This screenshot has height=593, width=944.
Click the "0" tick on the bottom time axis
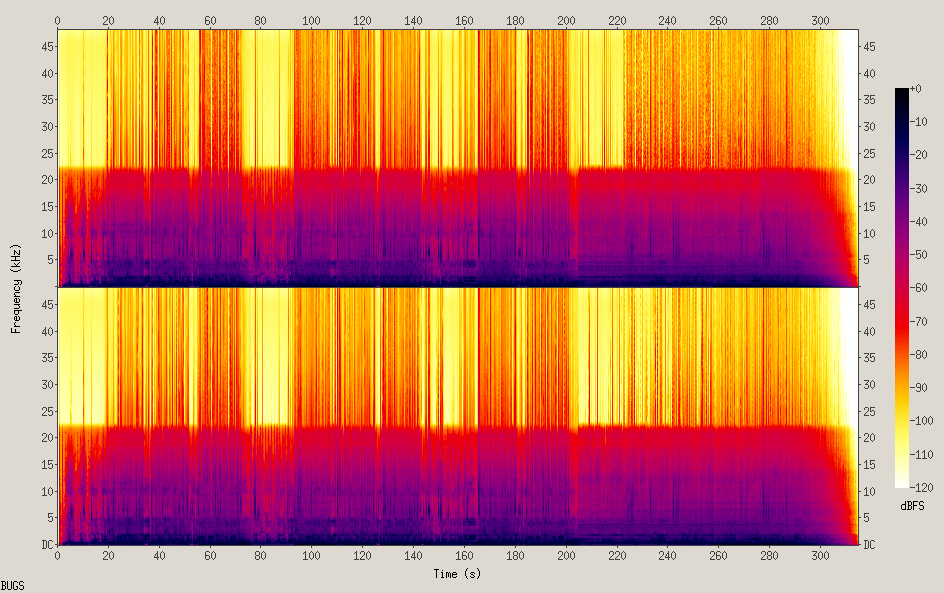(58, 555)
